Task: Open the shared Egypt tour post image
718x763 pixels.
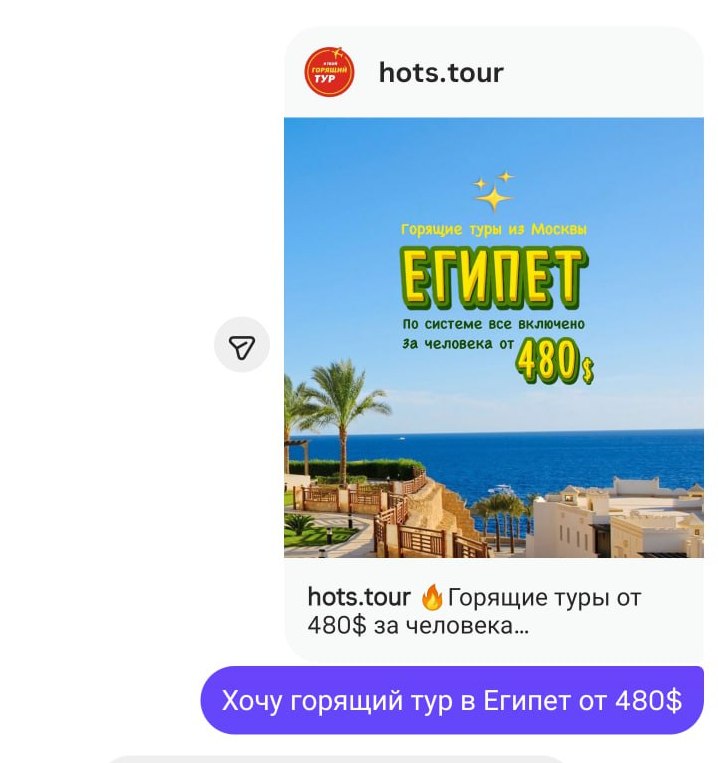Action: point(494,338)
